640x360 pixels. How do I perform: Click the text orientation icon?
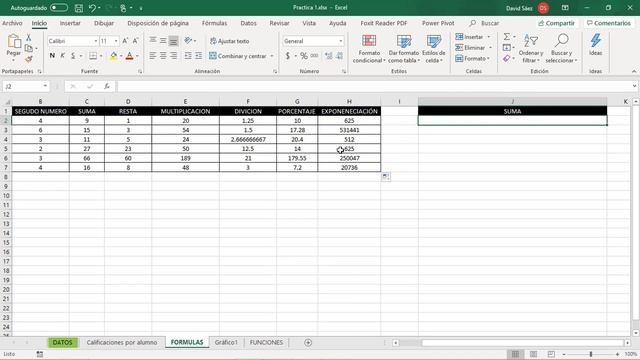pyautogui.click(x=188, y=40)
